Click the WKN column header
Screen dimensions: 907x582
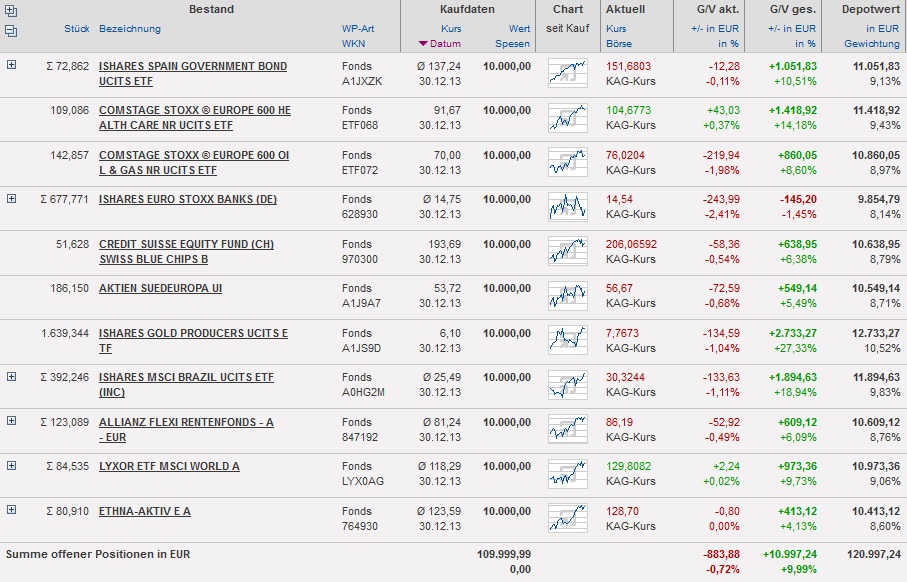pyautogui.click(x=353, y=44)
